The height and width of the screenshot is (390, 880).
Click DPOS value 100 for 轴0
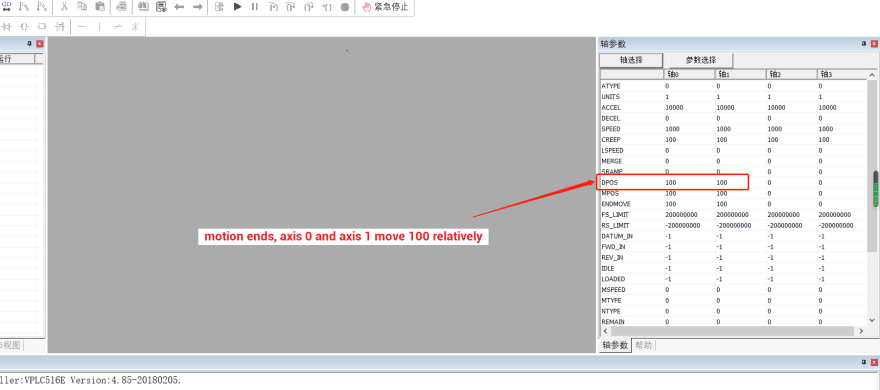pyautogui.click(x=671, y=183)
